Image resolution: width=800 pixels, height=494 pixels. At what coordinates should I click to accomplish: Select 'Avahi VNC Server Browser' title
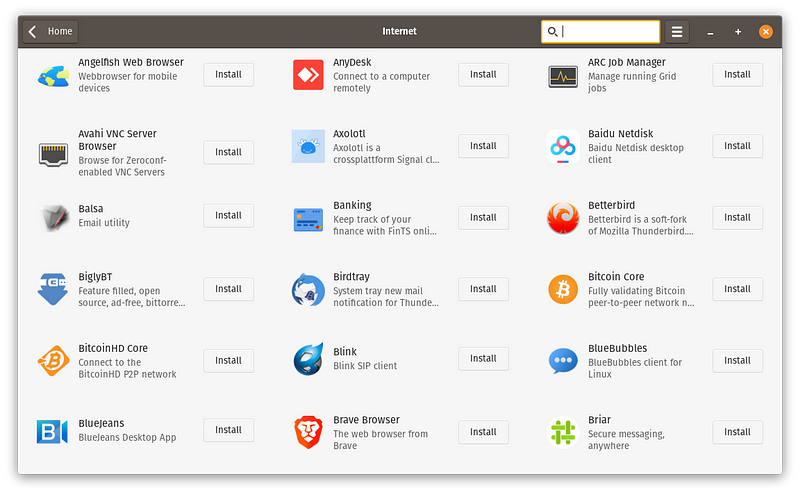point(117,140)
